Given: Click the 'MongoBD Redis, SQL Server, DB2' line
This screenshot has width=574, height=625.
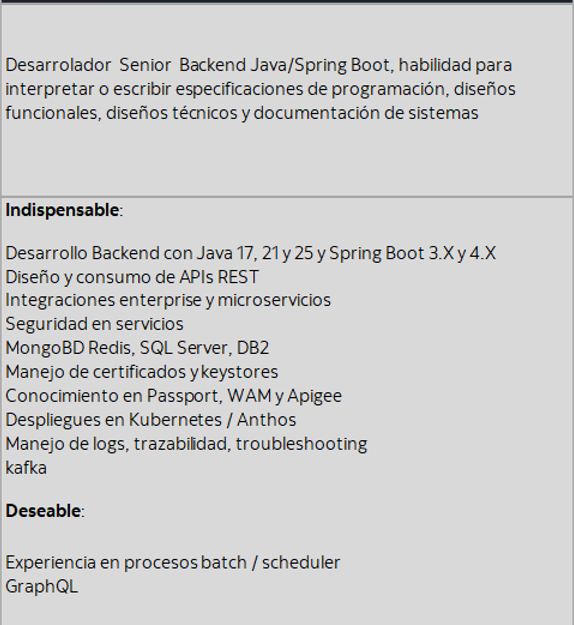Looking at the screenshot, I should tap(137, 348).
